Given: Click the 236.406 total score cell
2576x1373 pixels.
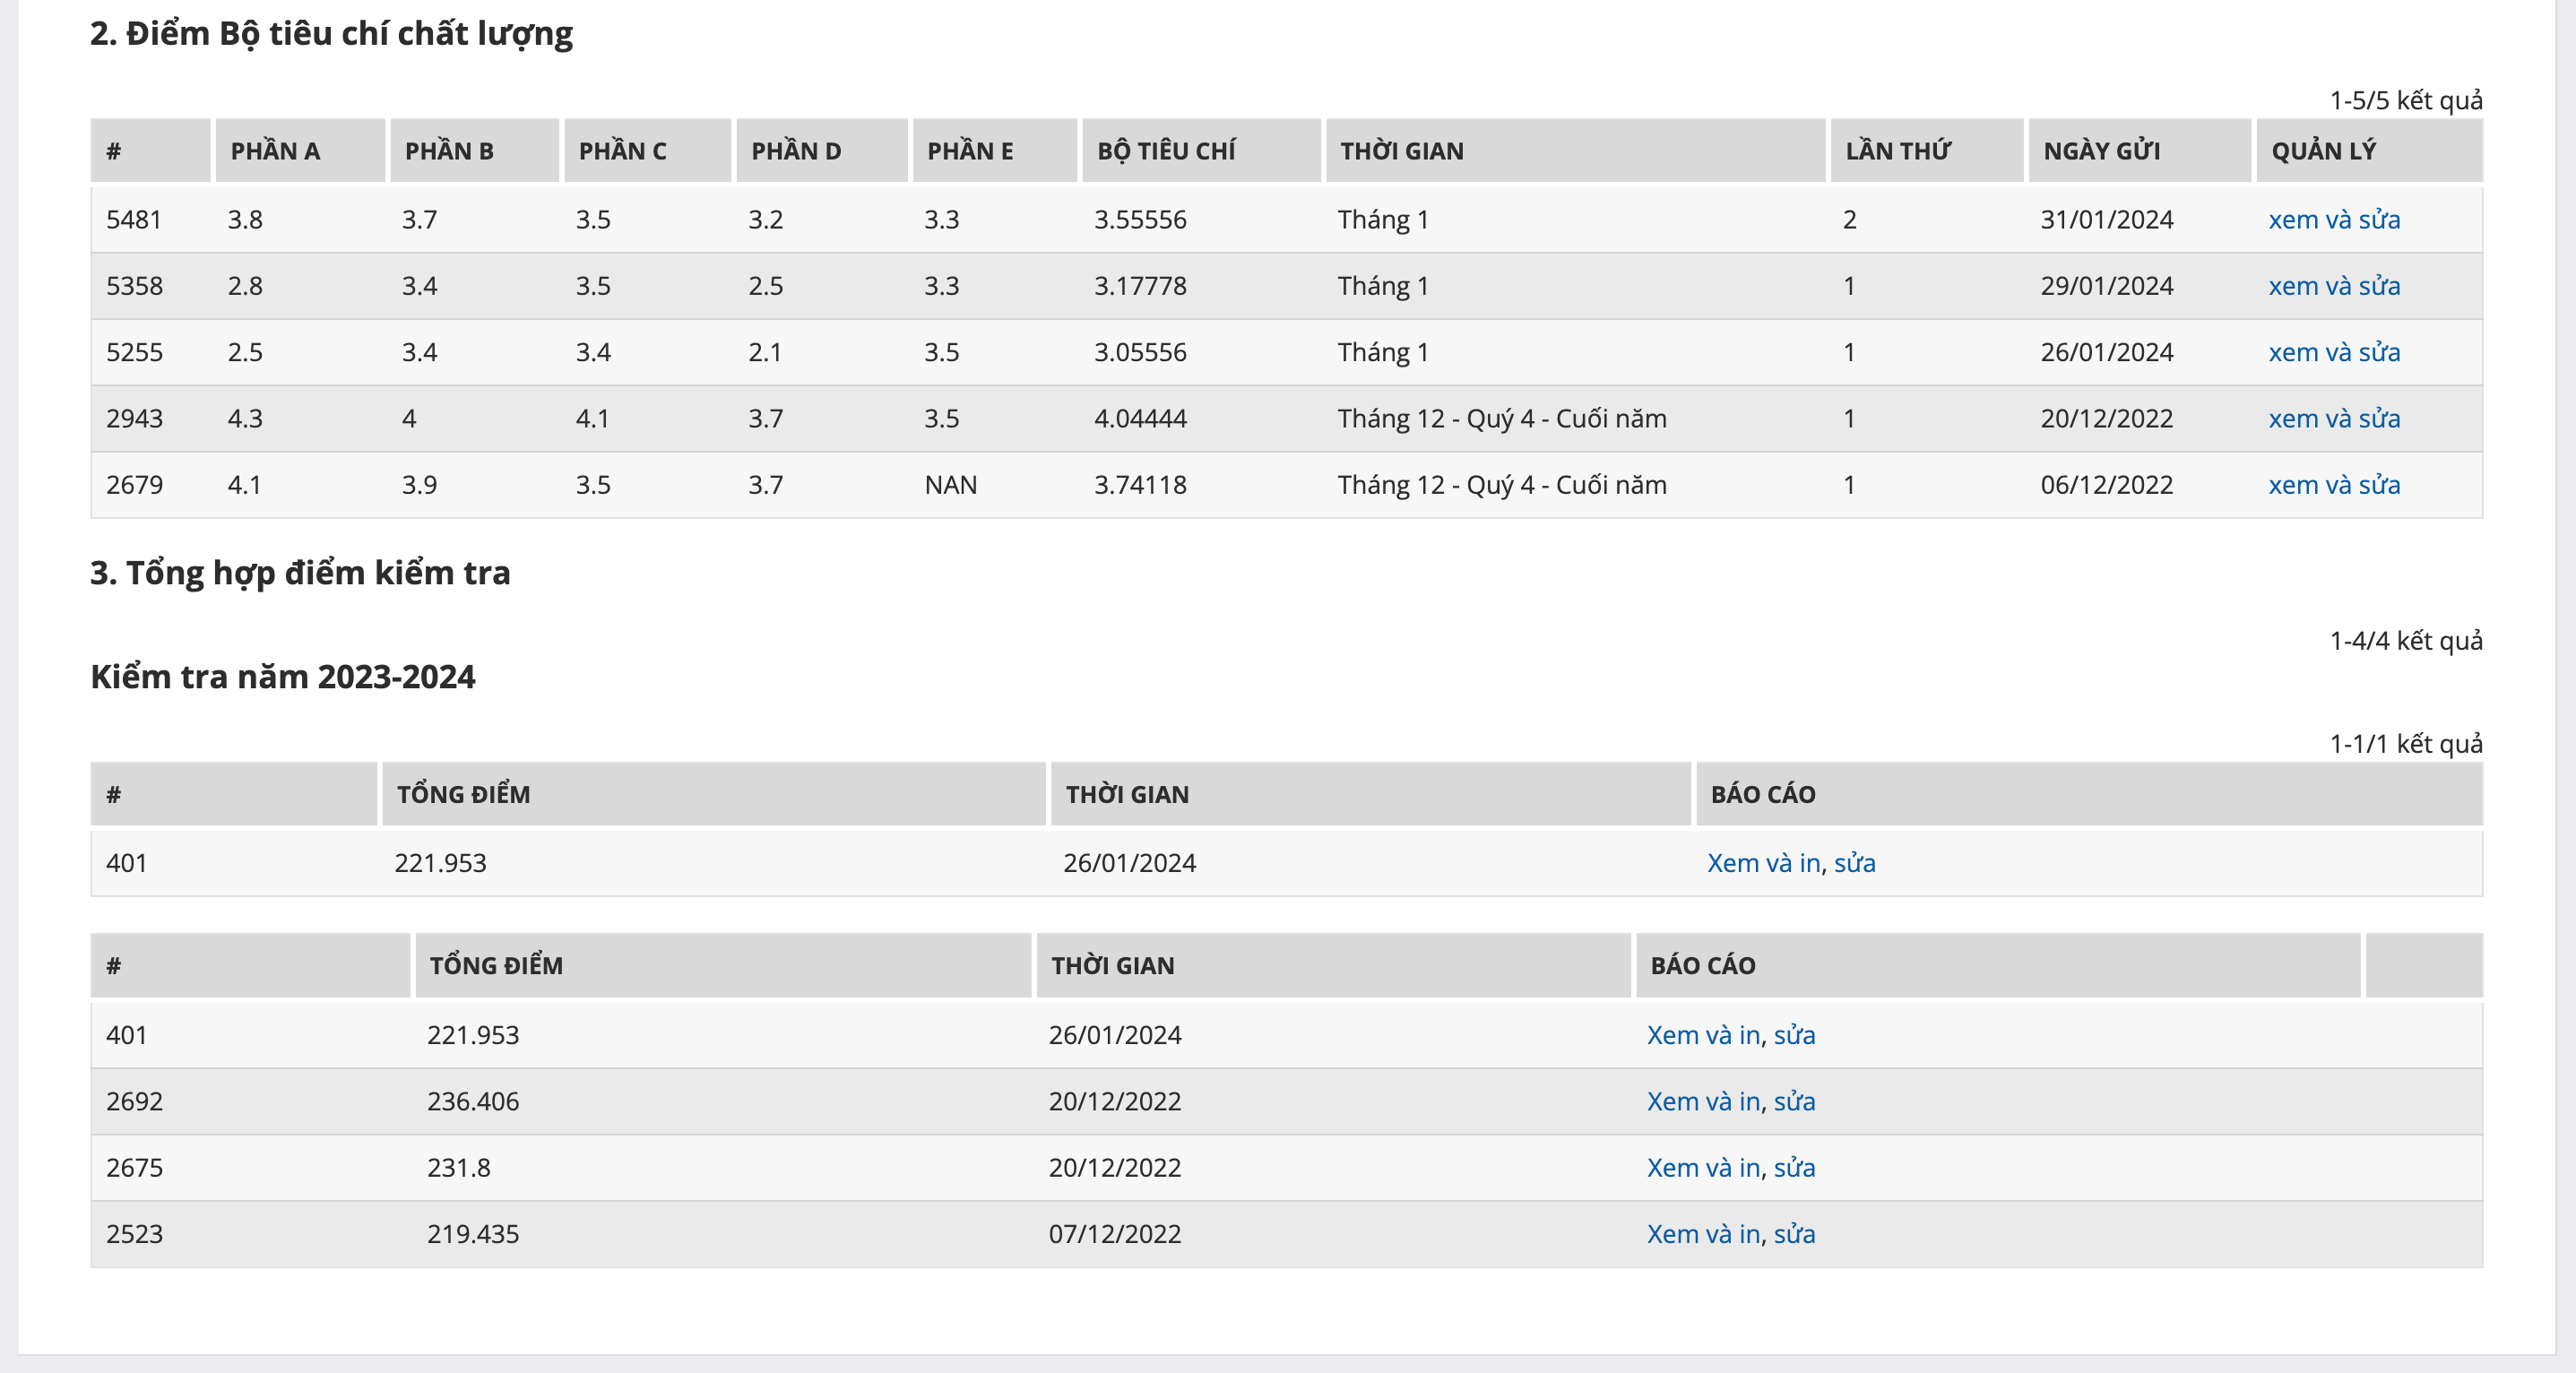Looking at the screenshot, I should tap(473, 1101).
